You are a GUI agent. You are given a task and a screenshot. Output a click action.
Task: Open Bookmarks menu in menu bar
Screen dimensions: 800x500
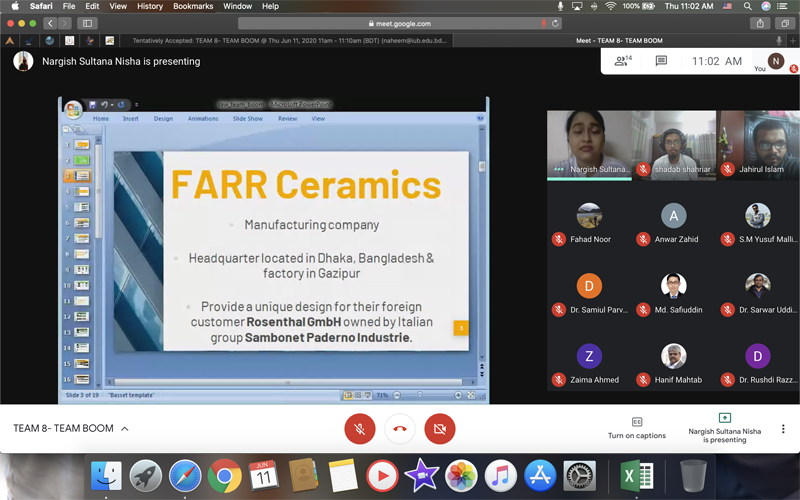click(x=193, y=6)
